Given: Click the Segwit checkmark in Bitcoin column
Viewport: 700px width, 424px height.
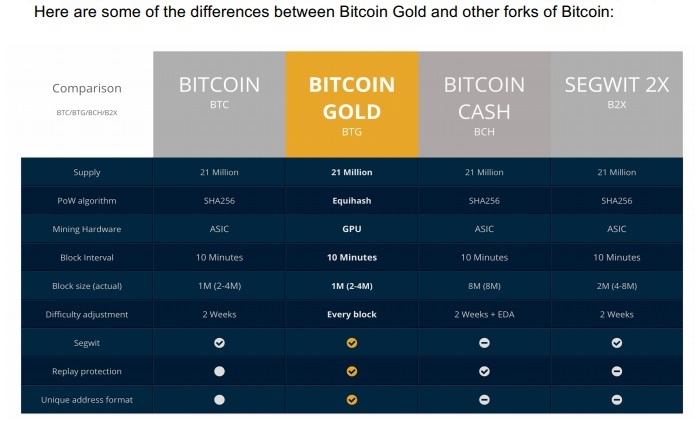Looking at the screenshot, I should pyautogui.click(x=219, y=343).
